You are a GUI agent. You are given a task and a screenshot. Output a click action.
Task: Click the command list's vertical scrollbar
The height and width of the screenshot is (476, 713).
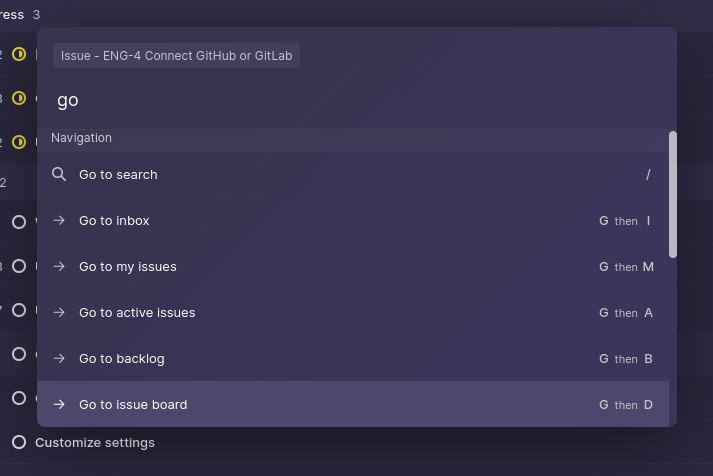click(x=673, y=195)
